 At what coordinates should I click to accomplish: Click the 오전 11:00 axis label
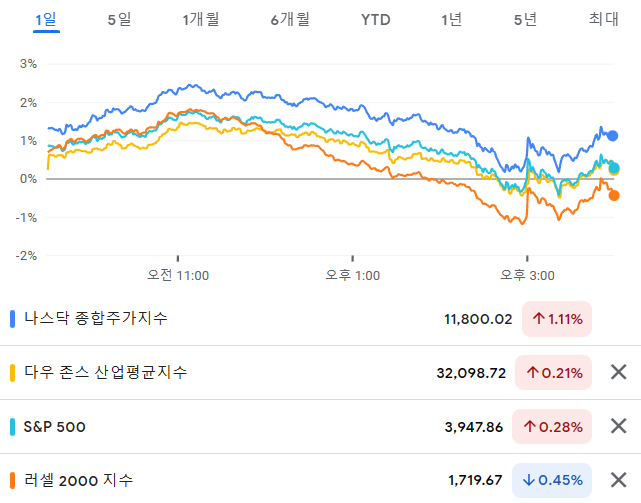click(178, 275)
